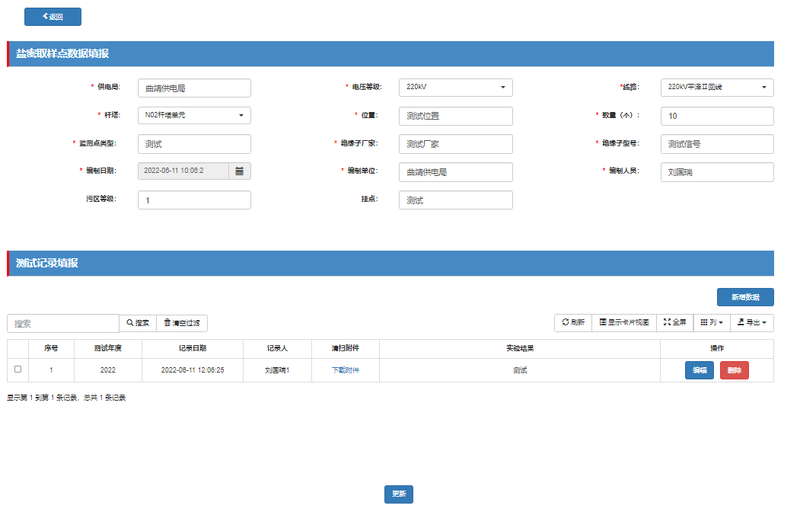Click the red 删除 button in row 1
Screen dimensions: 800x515
(x=734, y=370)
